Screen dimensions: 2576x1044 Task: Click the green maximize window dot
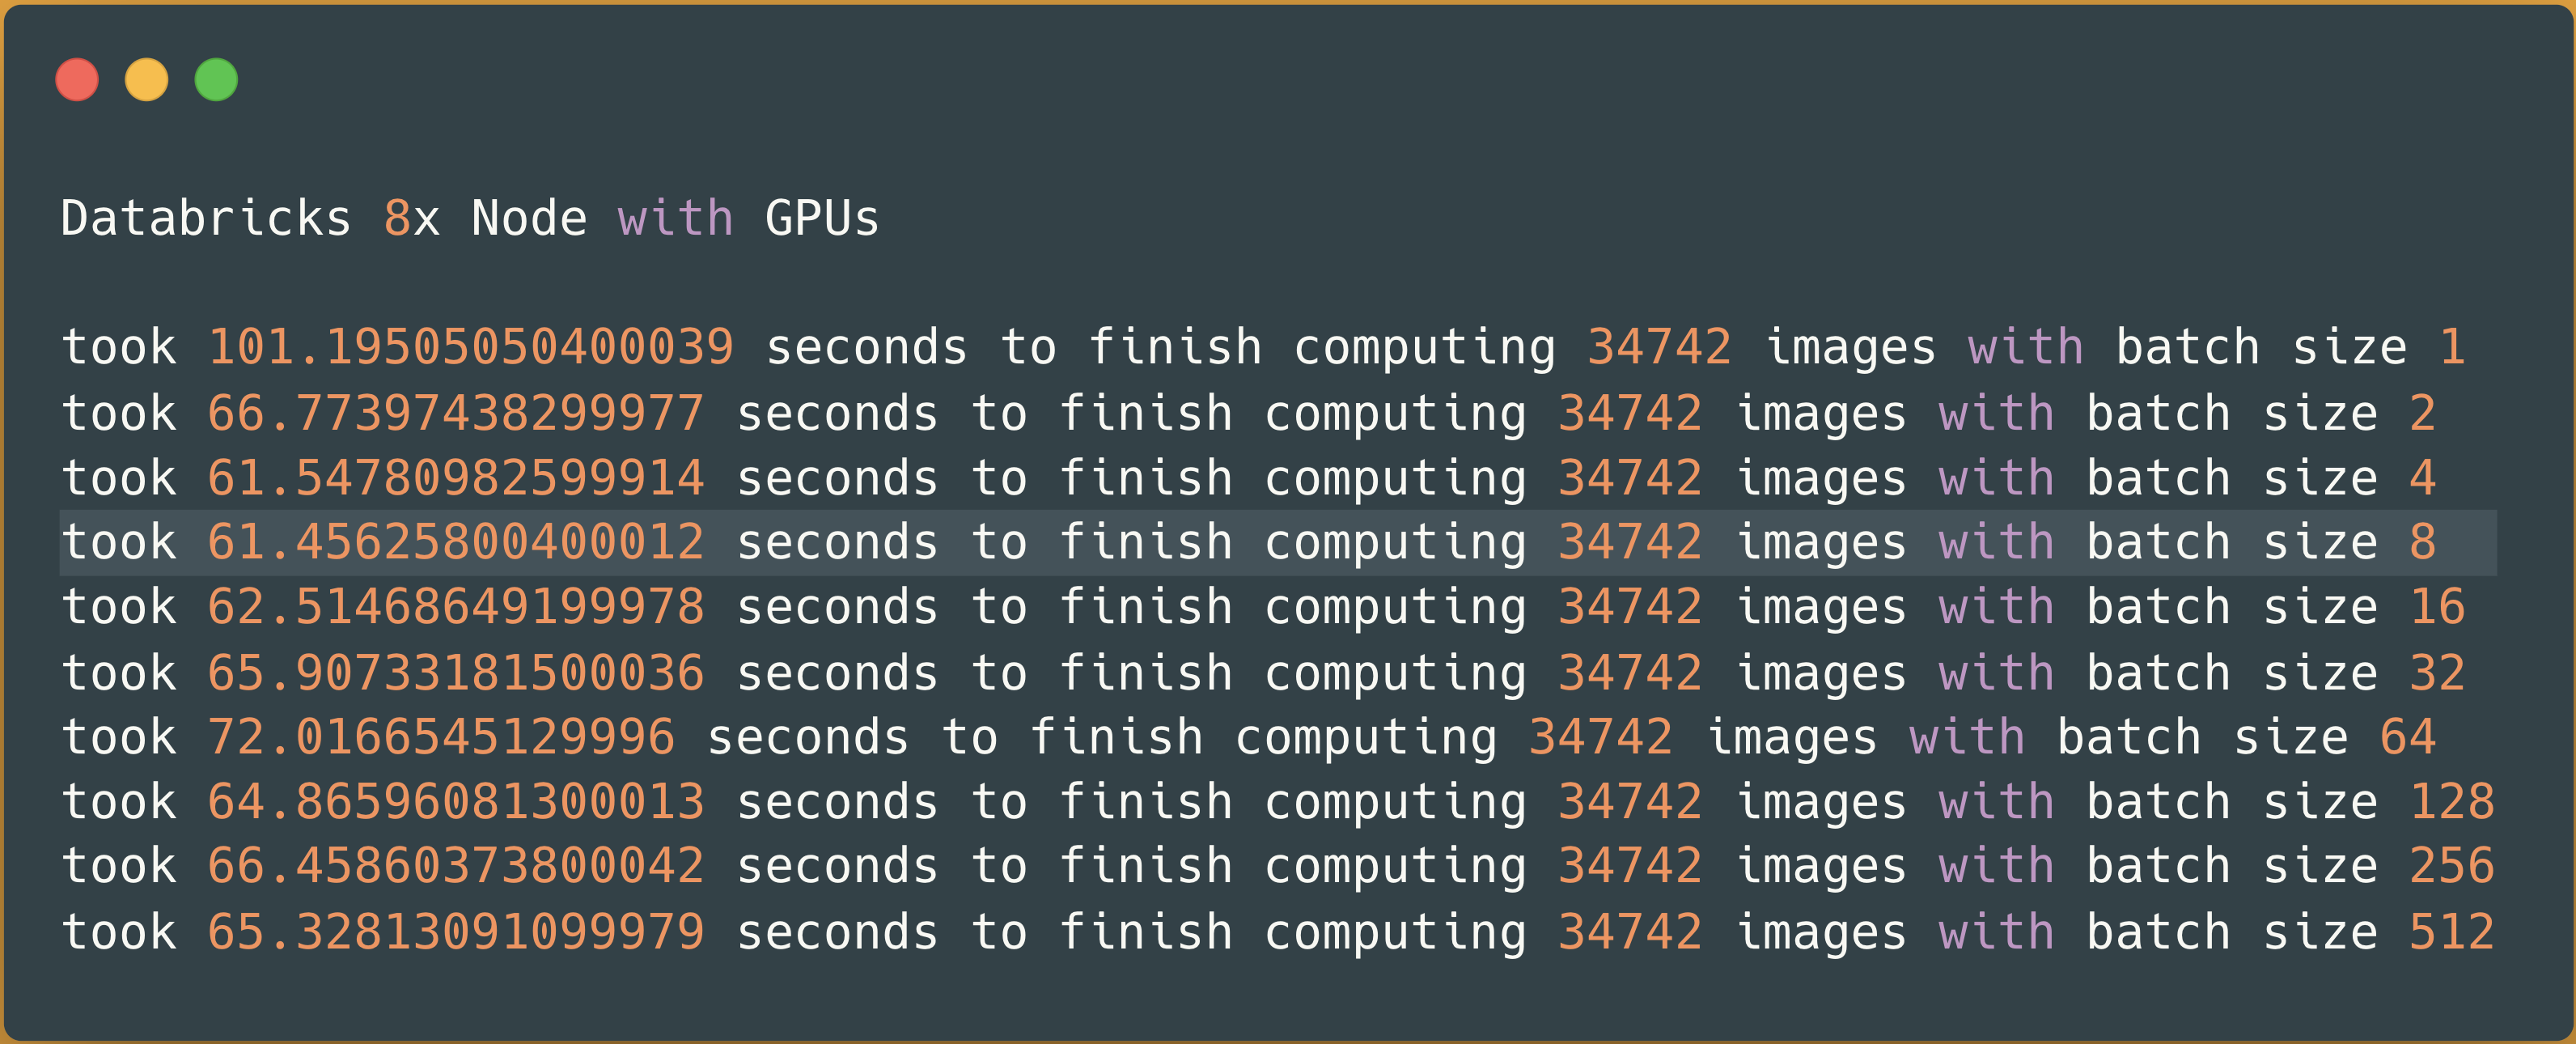click(x=216, y=80)
